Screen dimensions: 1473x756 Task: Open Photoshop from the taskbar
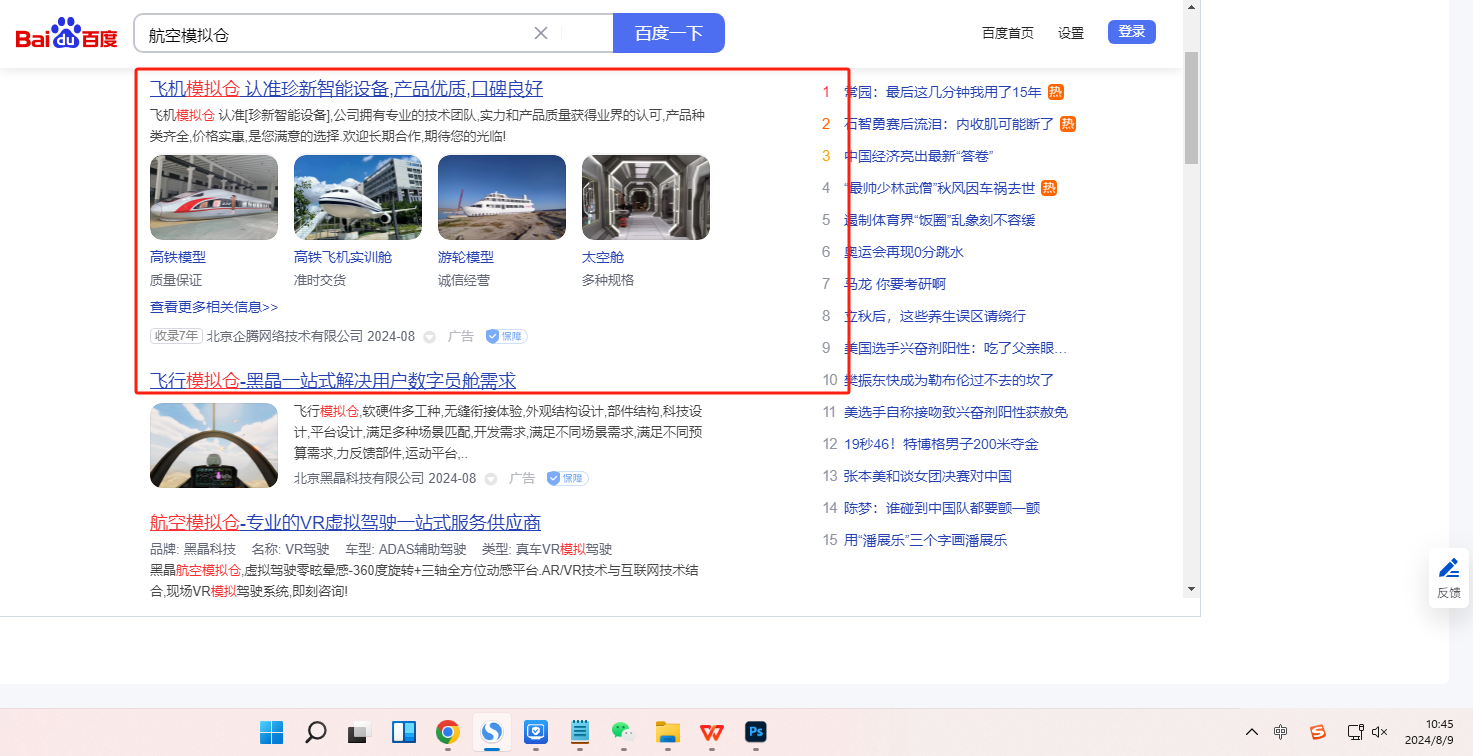tap(756, 732)
